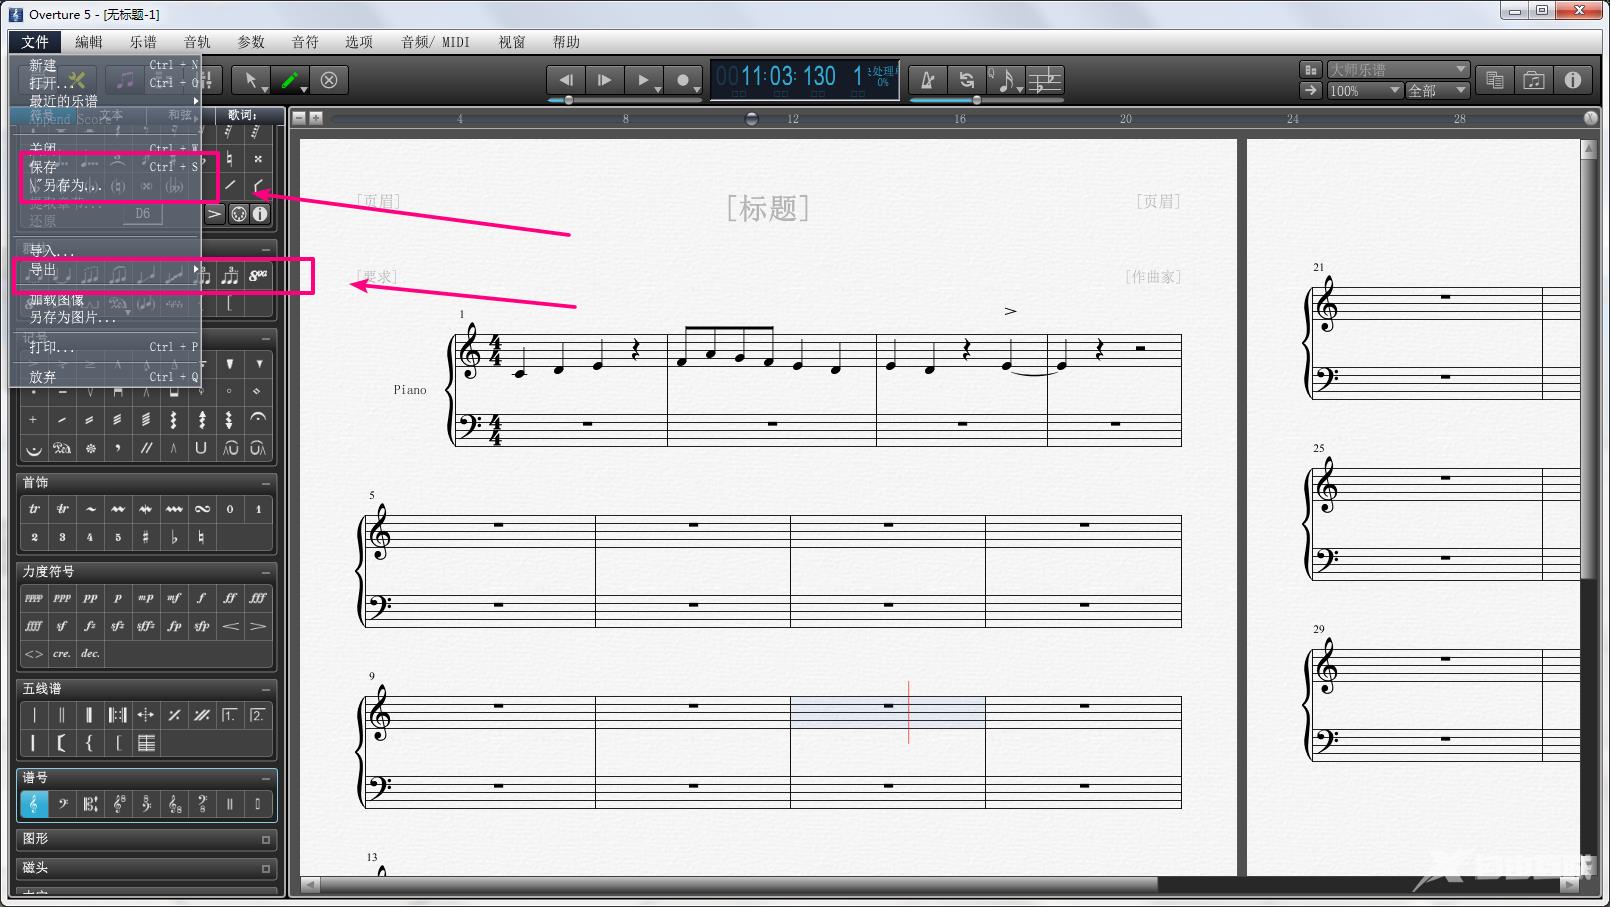
Task: Open the 乐谱 menu
Action: click(x=143, y=42)
